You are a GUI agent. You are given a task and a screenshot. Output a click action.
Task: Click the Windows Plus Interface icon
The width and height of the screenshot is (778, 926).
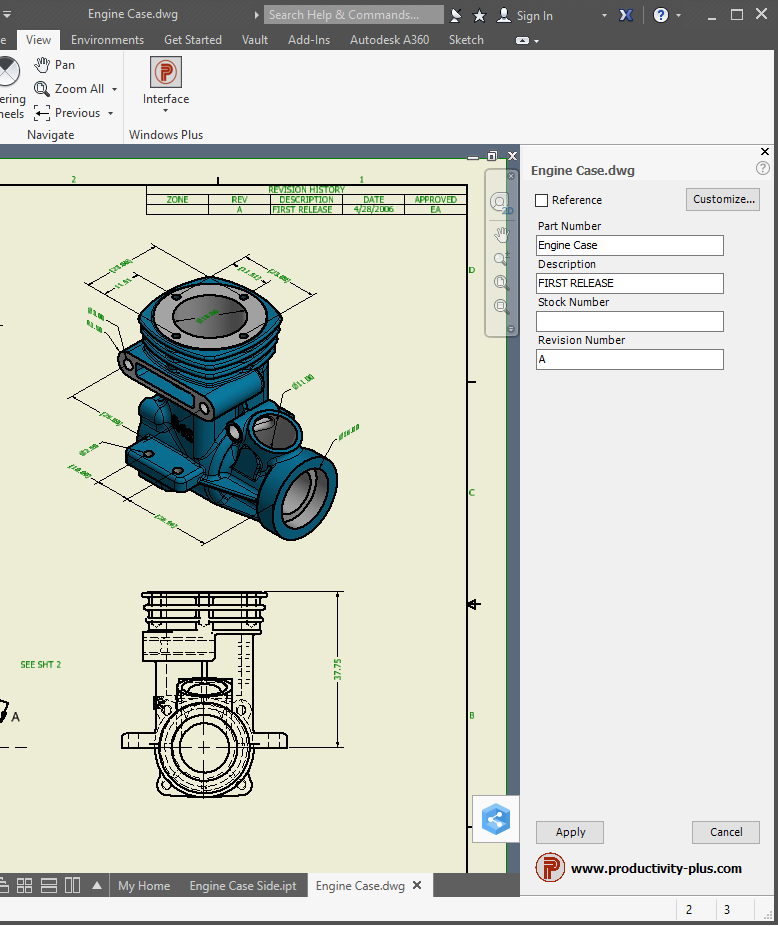pyautogui.click(x=166, y=72)
